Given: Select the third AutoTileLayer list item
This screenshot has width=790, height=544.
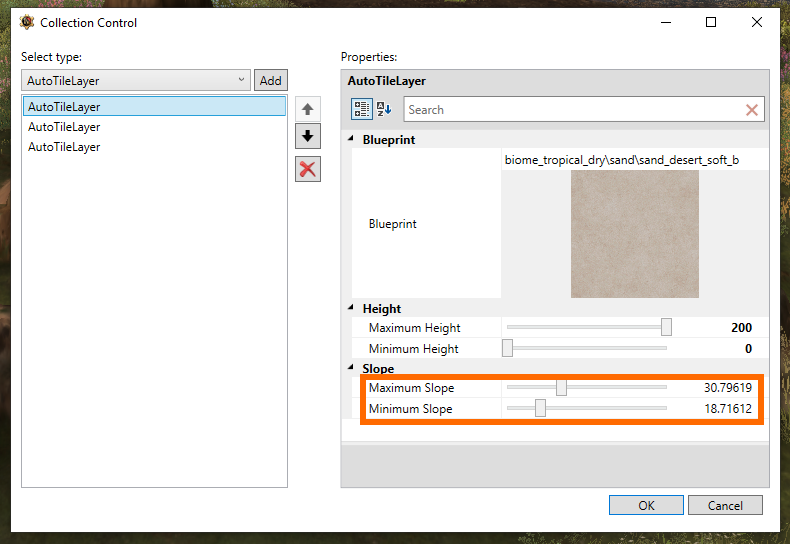Looking at the screenshot, I should pyautogui.click(x=154, y=147).
